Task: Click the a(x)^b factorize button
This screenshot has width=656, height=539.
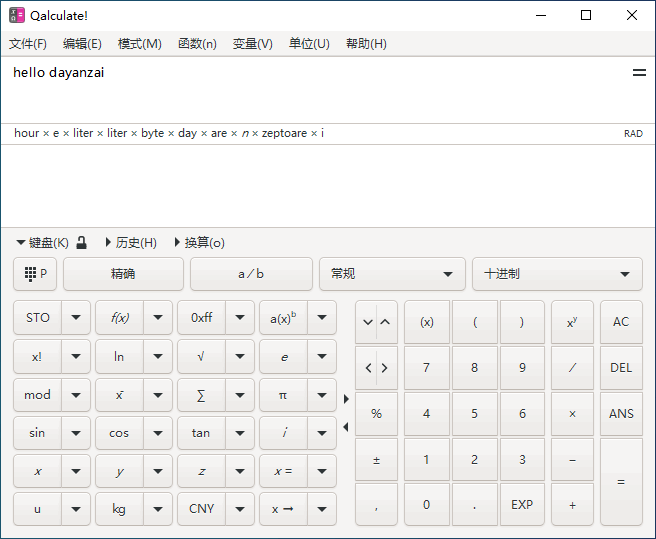Action: tap(283, 318)
